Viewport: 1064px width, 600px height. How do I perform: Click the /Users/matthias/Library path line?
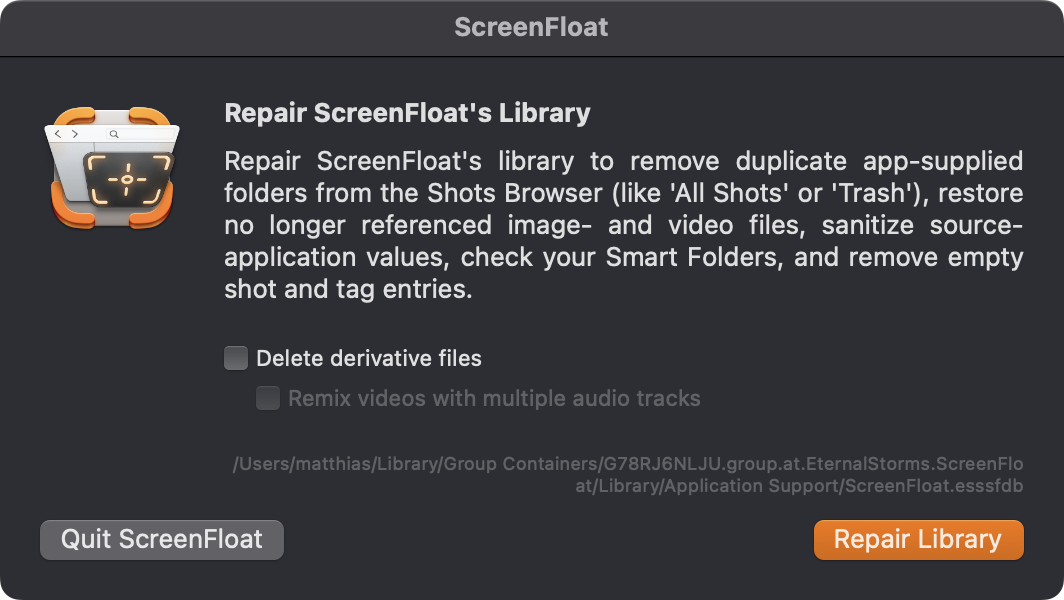[x=628, y=464]
